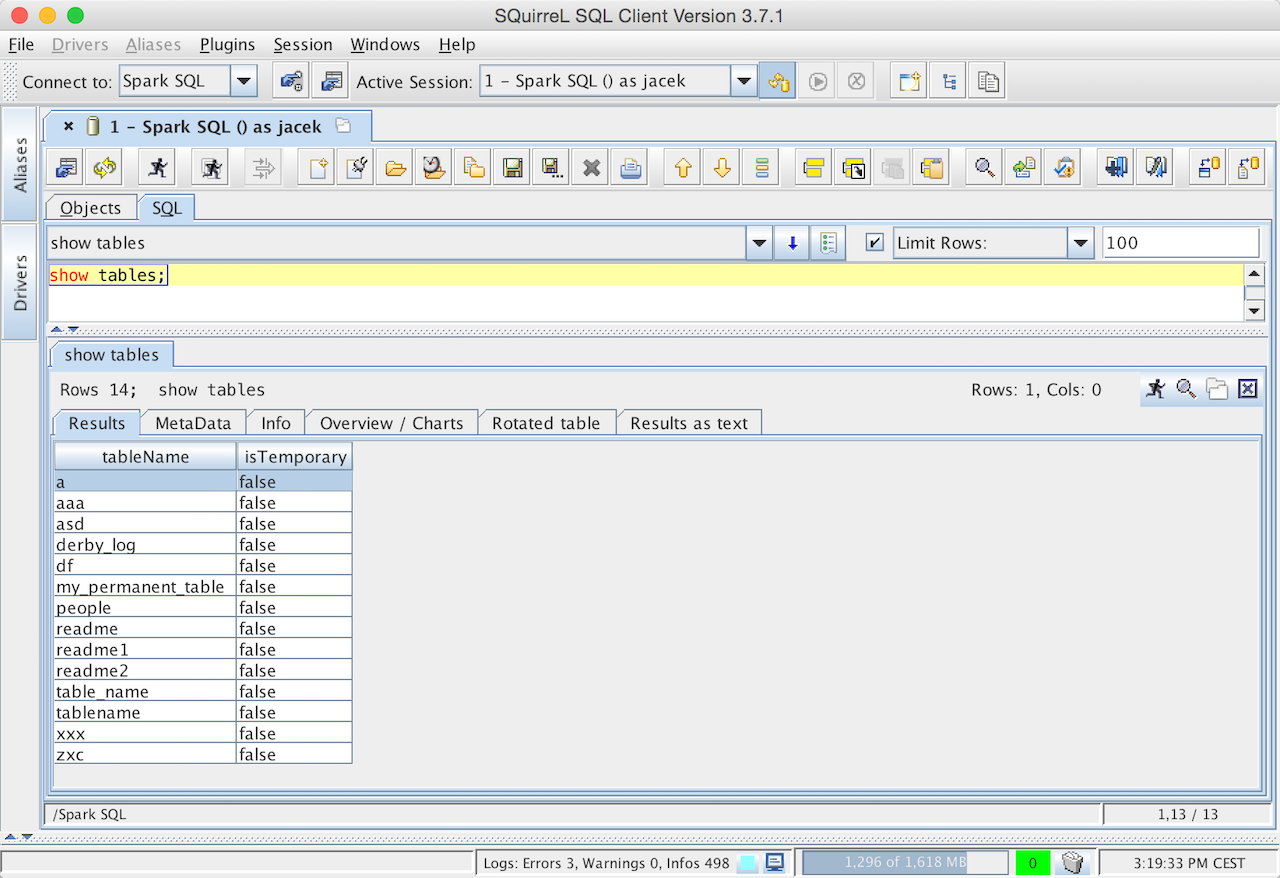Expand the SQL history dropdown arrow
Screen dimensions: 1280x878
(759, 243)
